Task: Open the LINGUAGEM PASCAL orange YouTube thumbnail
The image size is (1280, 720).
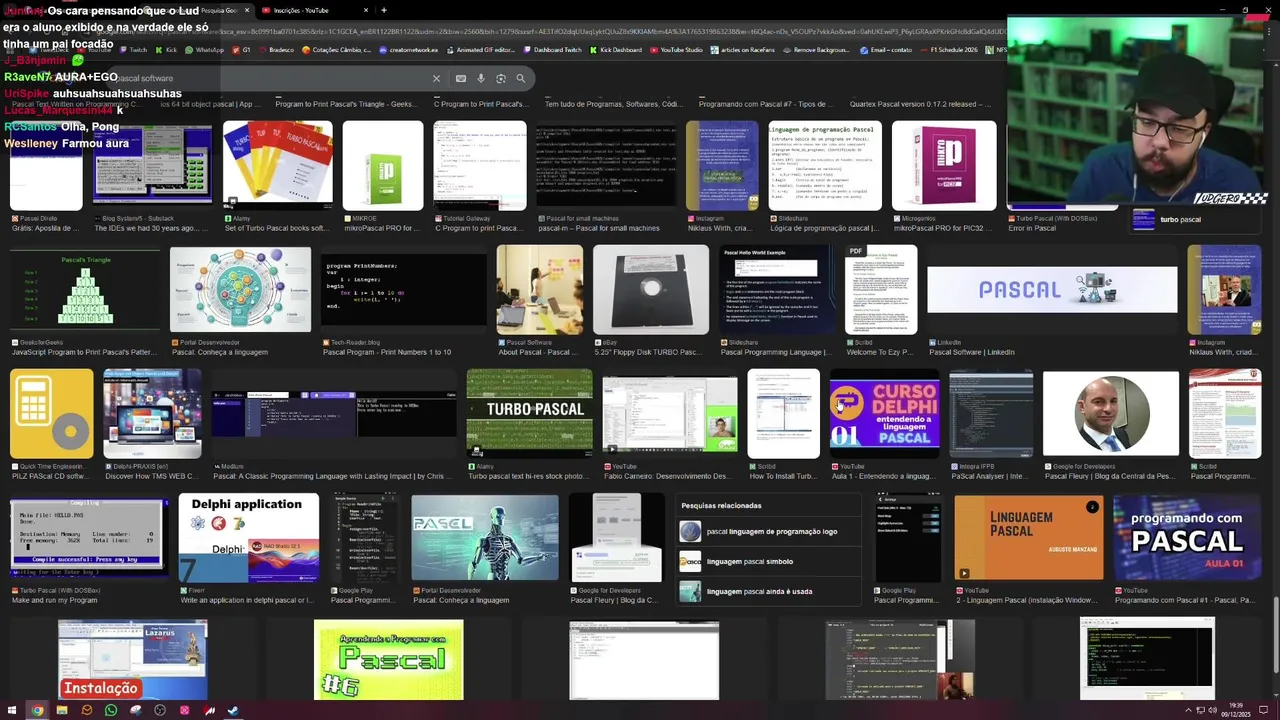Action: (x=1029, y=538)
